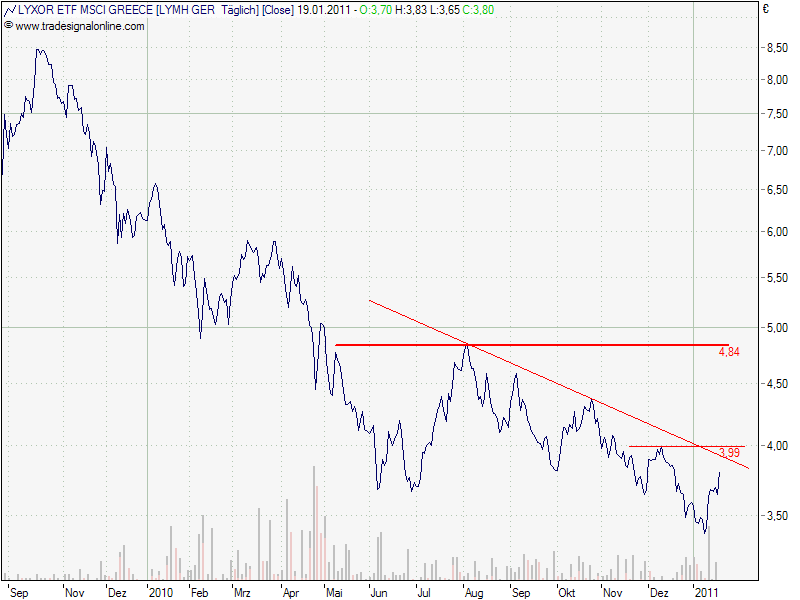Click the Okt label on time axis
The height and width of the screenshot is (600, 800).
click(567, 593)
